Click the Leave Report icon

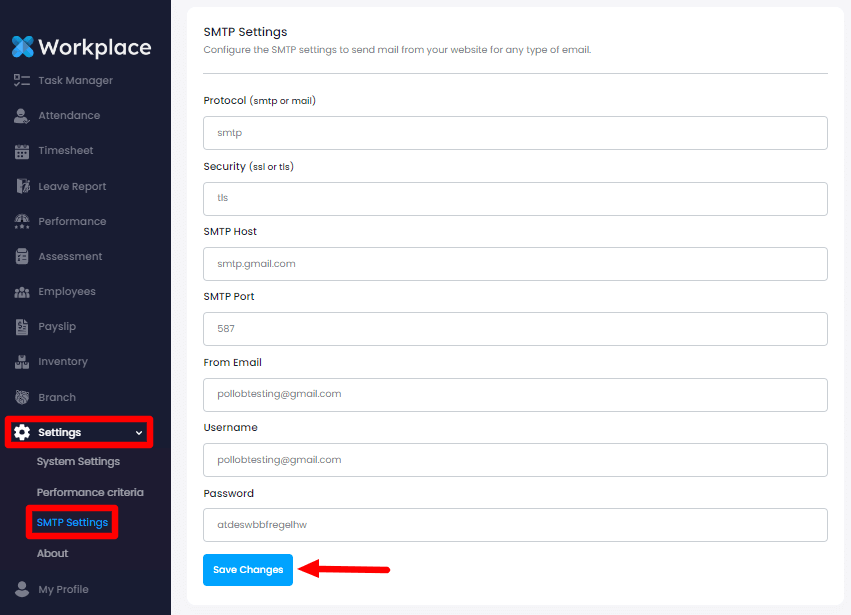pyautogui.click(x=22, y=186)
